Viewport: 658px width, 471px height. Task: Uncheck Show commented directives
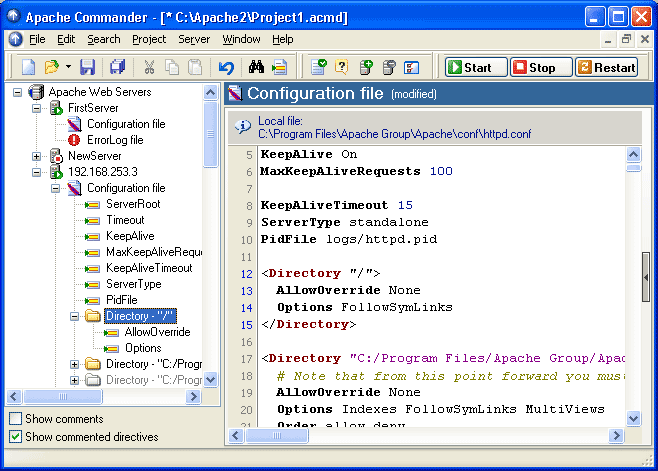16,437
